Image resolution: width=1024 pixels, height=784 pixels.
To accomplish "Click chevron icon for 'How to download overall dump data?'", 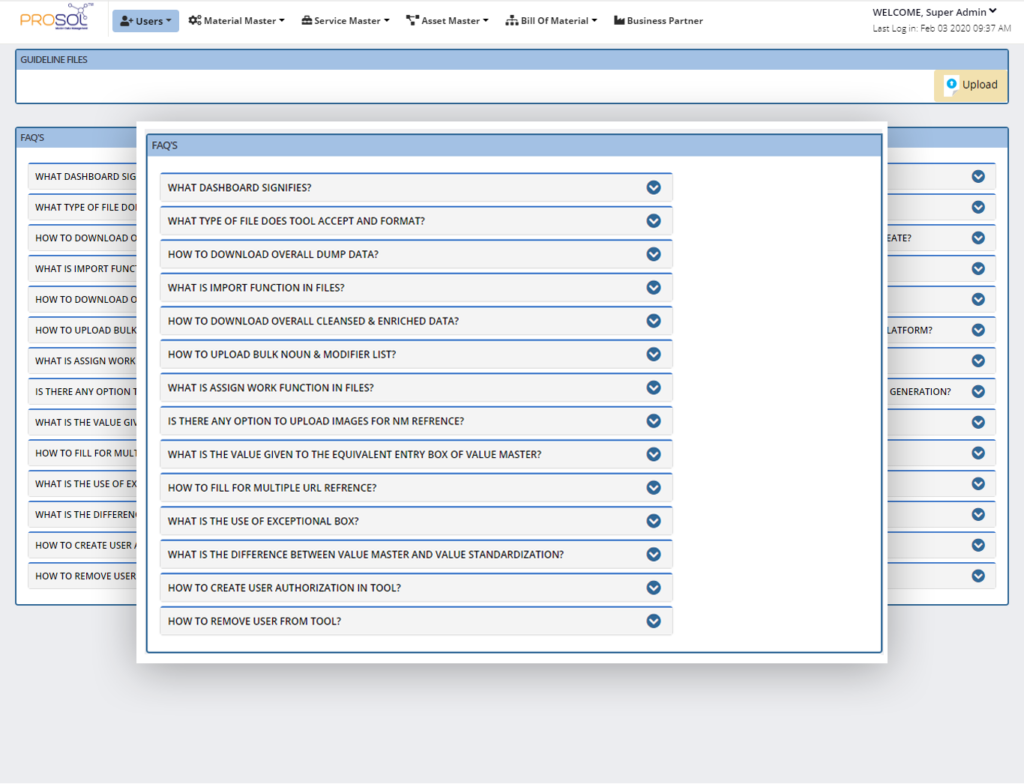I will (x=653, y=254).
